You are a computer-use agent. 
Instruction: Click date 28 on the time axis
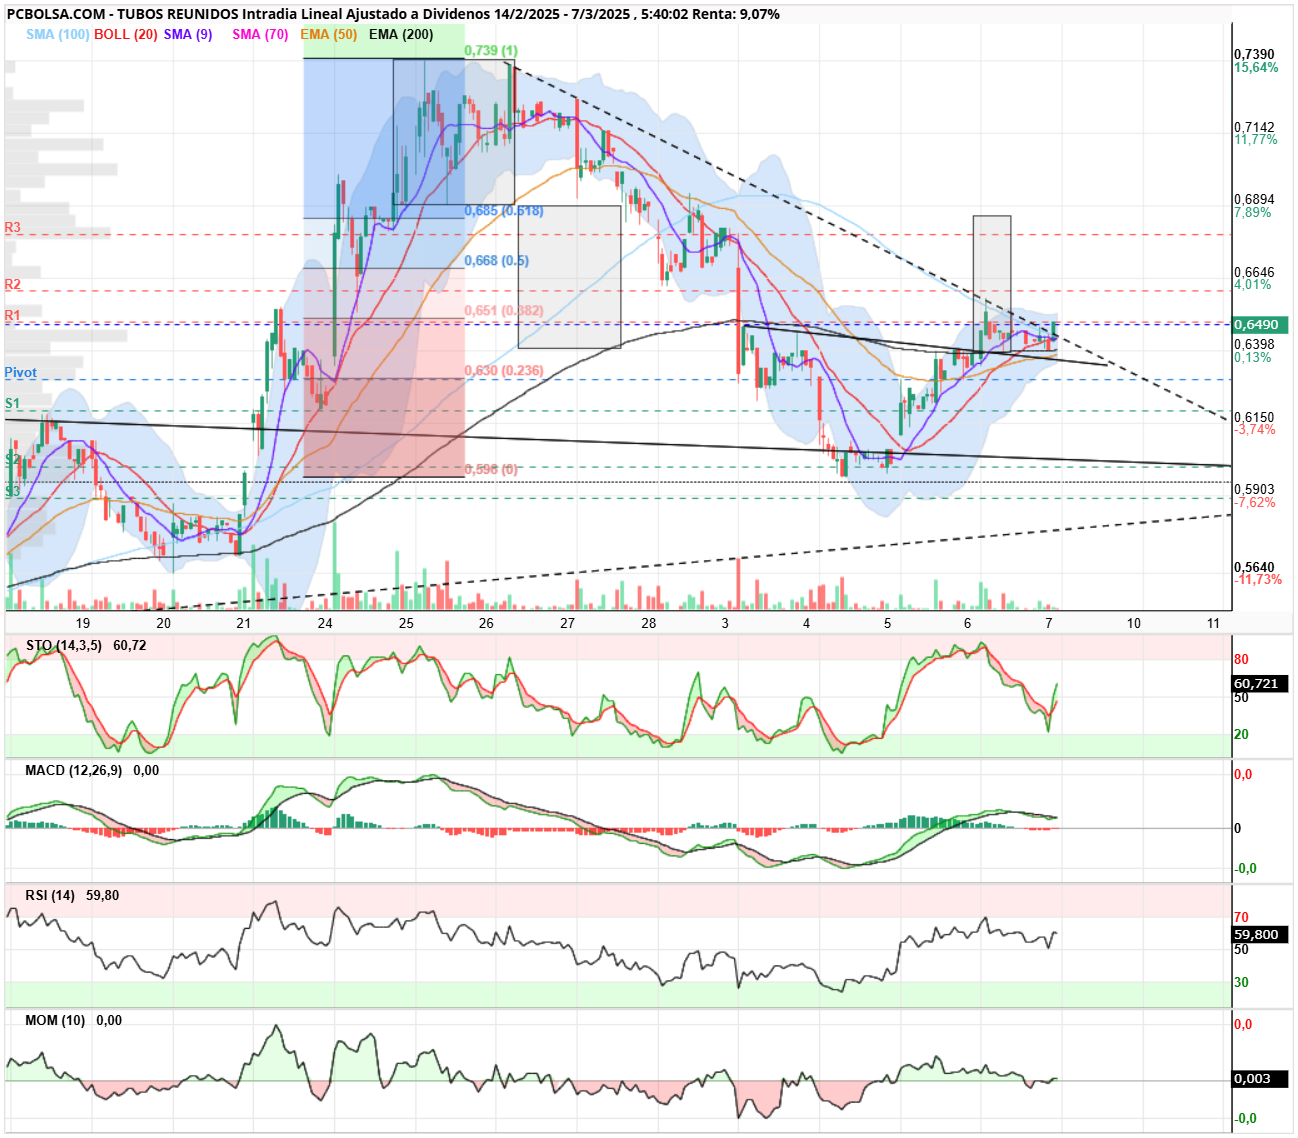point(649,623)
